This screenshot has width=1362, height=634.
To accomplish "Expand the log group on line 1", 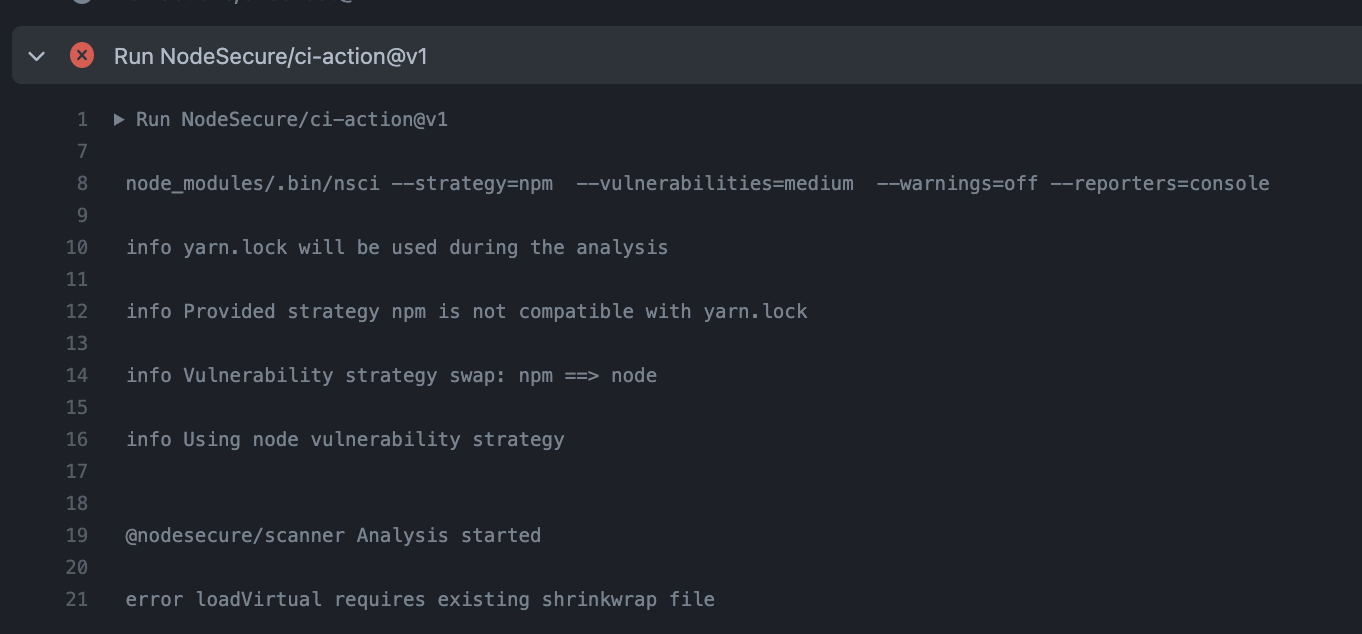I will pos(117,119).
